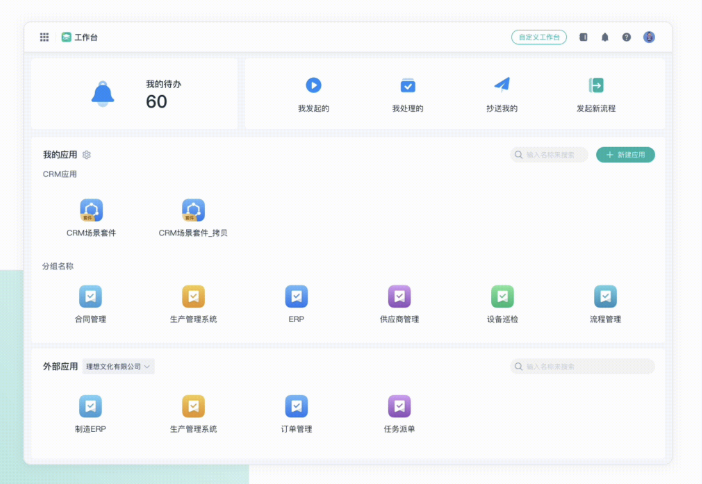Viewport: 702px width, 484px height.
Task: Click the 设备巡检 app name
Action: tap(502, 319)
